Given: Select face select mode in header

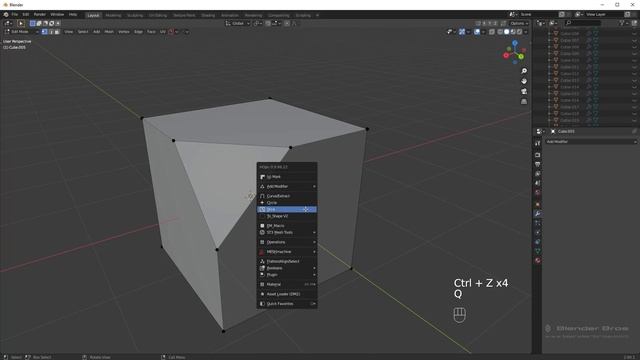Looking at the screenshot, I should pos(57,31).
